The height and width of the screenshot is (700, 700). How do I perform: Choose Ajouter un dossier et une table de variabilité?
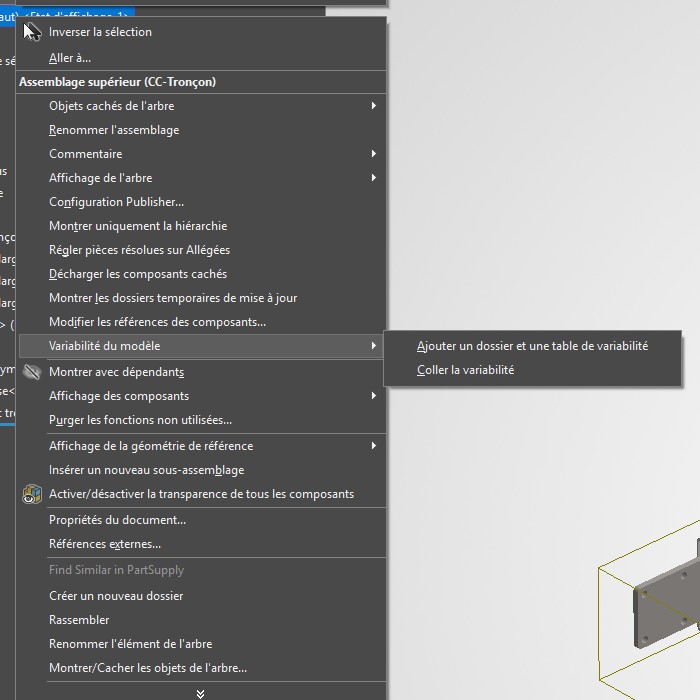point(533,346)
